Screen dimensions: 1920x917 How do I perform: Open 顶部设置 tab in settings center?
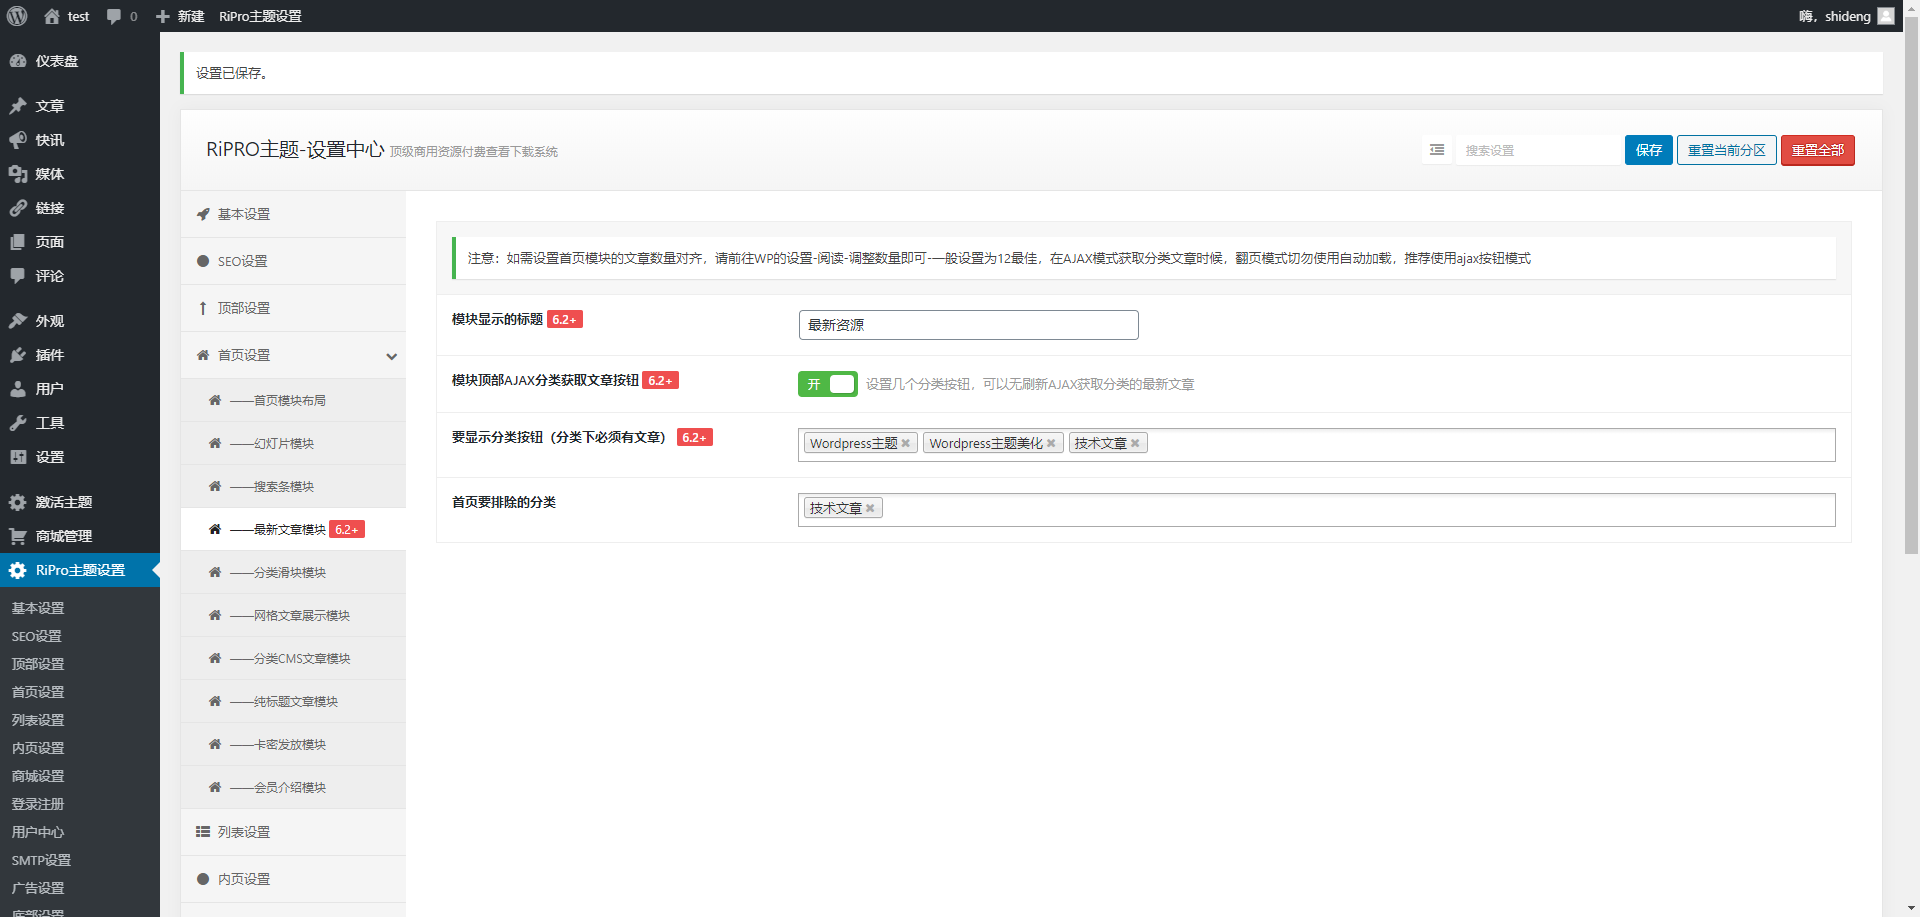(x=293, y=308)
